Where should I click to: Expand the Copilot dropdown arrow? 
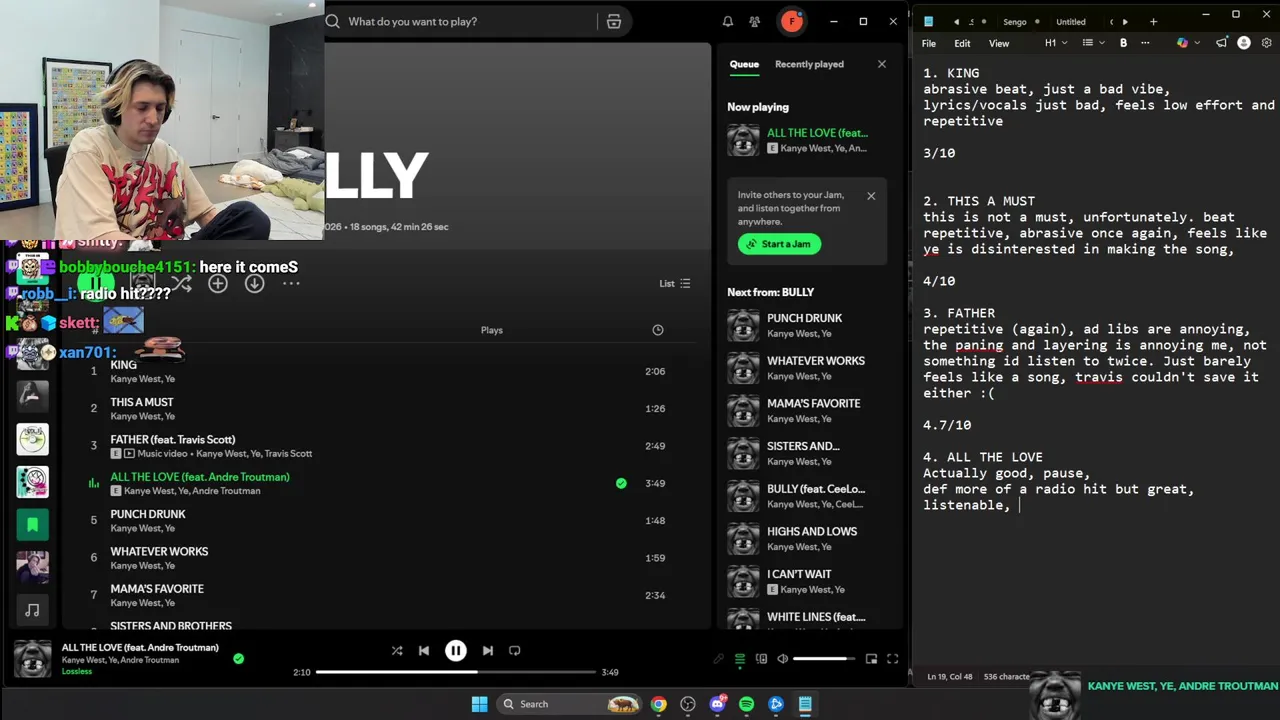click(1196, 43)
